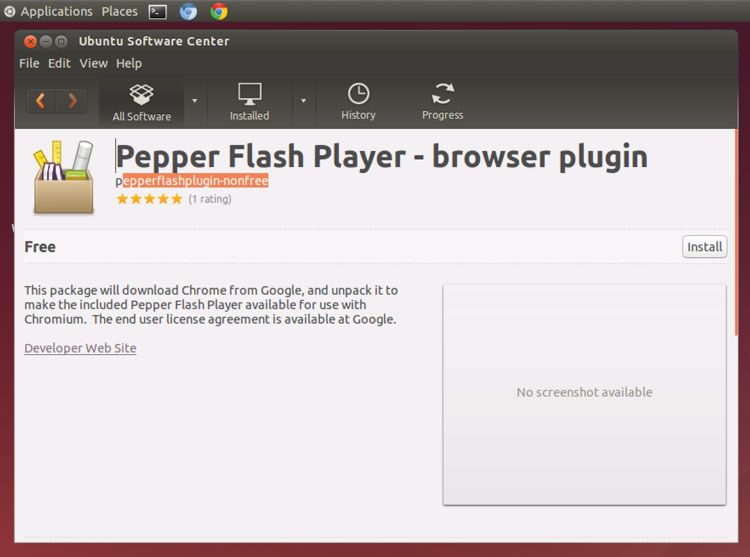
Task: Click the five-star rating display
Action: (150, 199)
